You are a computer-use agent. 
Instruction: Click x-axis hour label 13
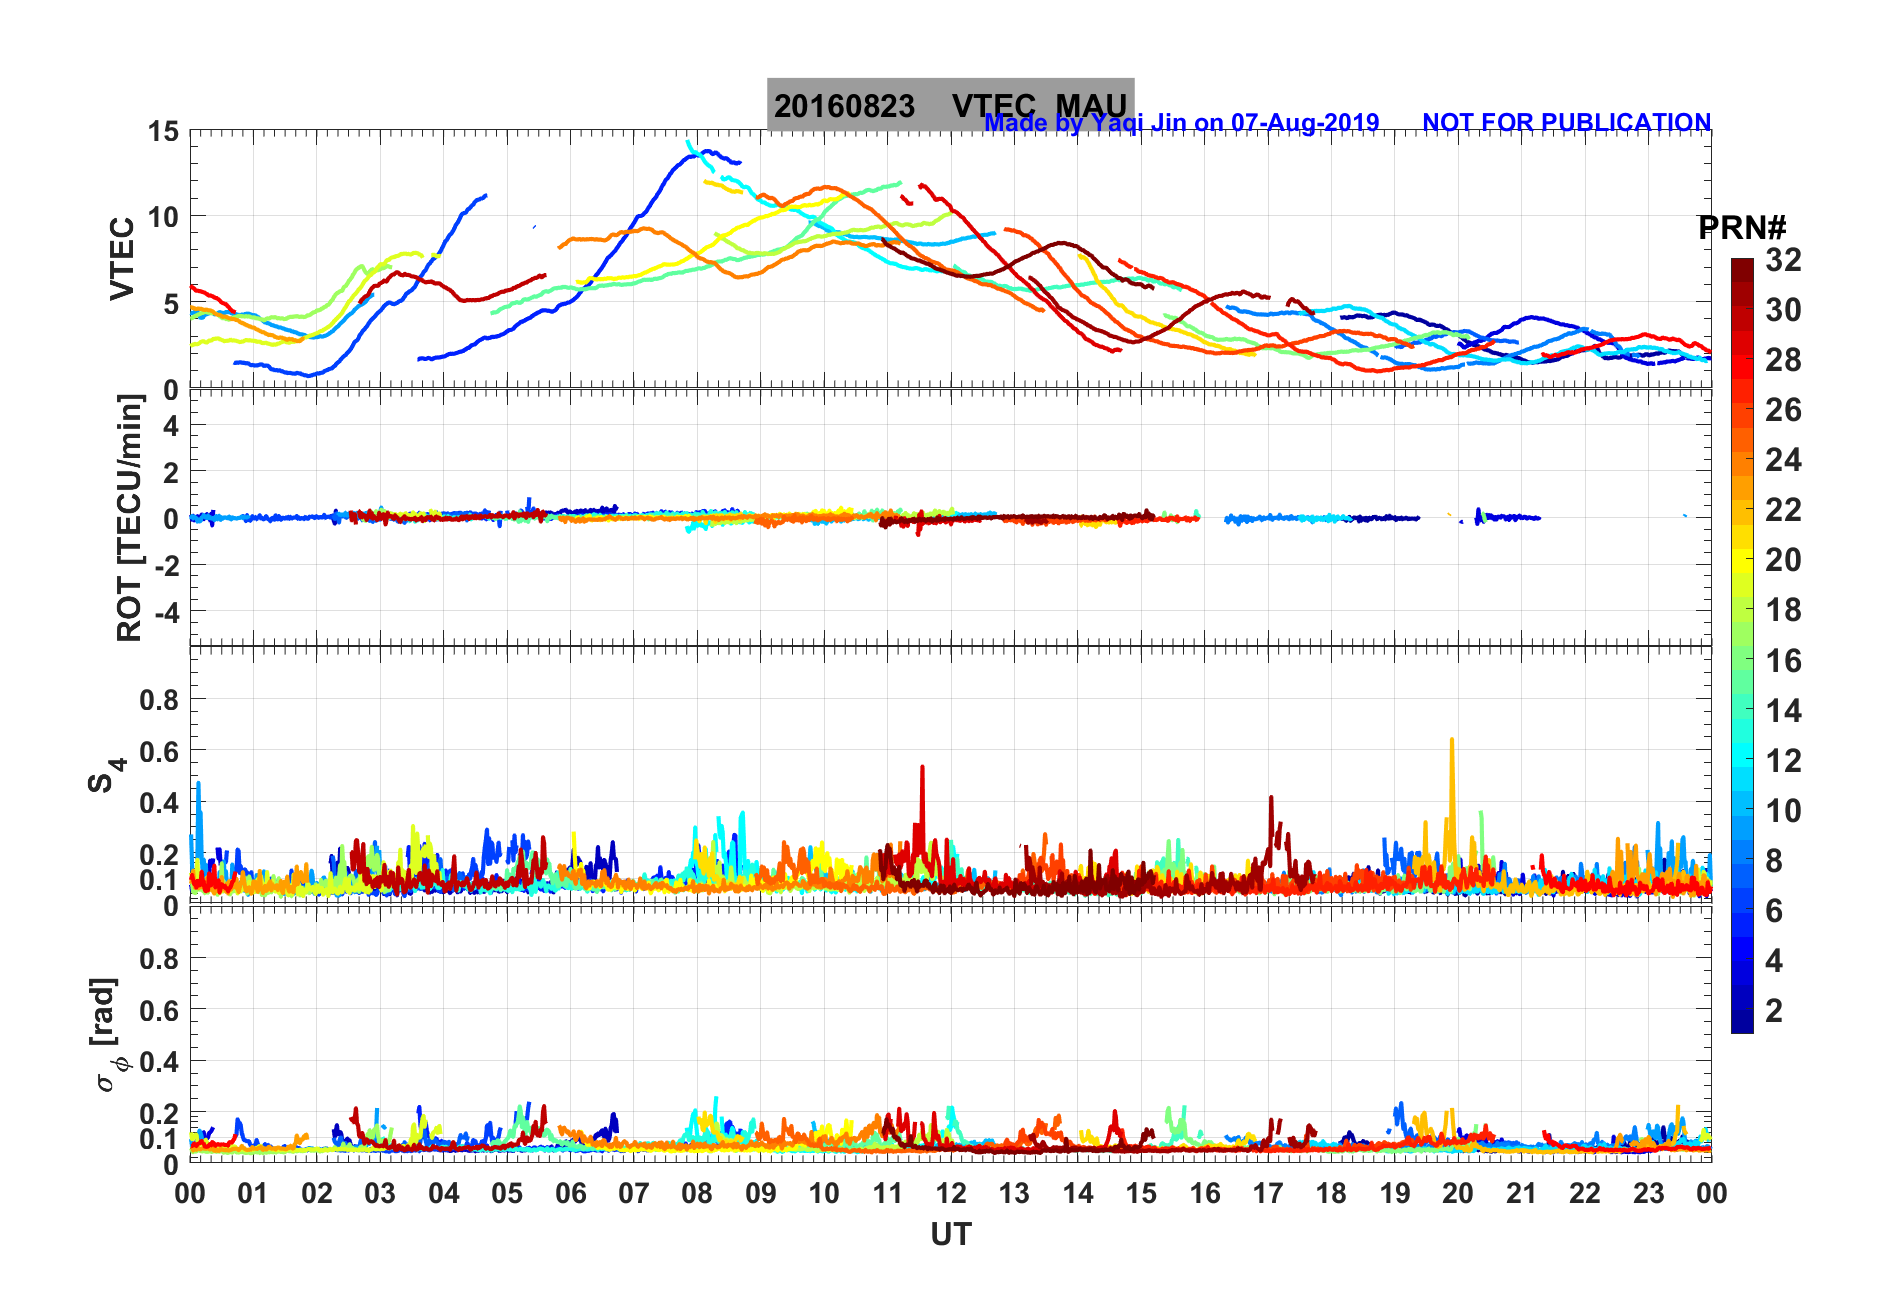pos(1014,1193)
